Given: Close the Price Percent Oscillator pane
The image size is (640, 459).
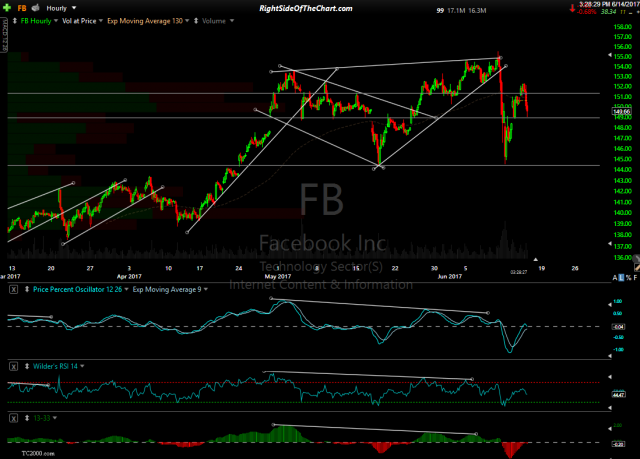Looking at the screenshot, I should tap(13, 290).
